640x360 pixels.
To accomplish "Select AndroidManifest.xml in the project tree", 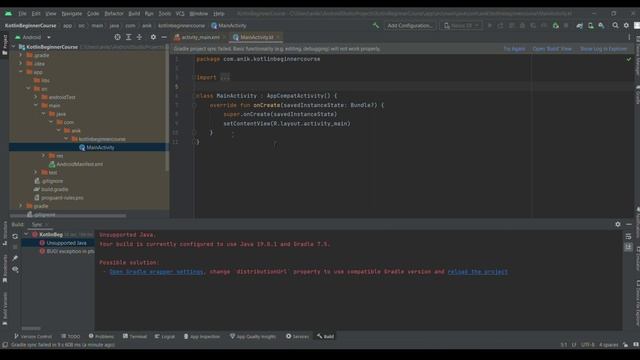I will pyautogui.click(x=80, y=164).
